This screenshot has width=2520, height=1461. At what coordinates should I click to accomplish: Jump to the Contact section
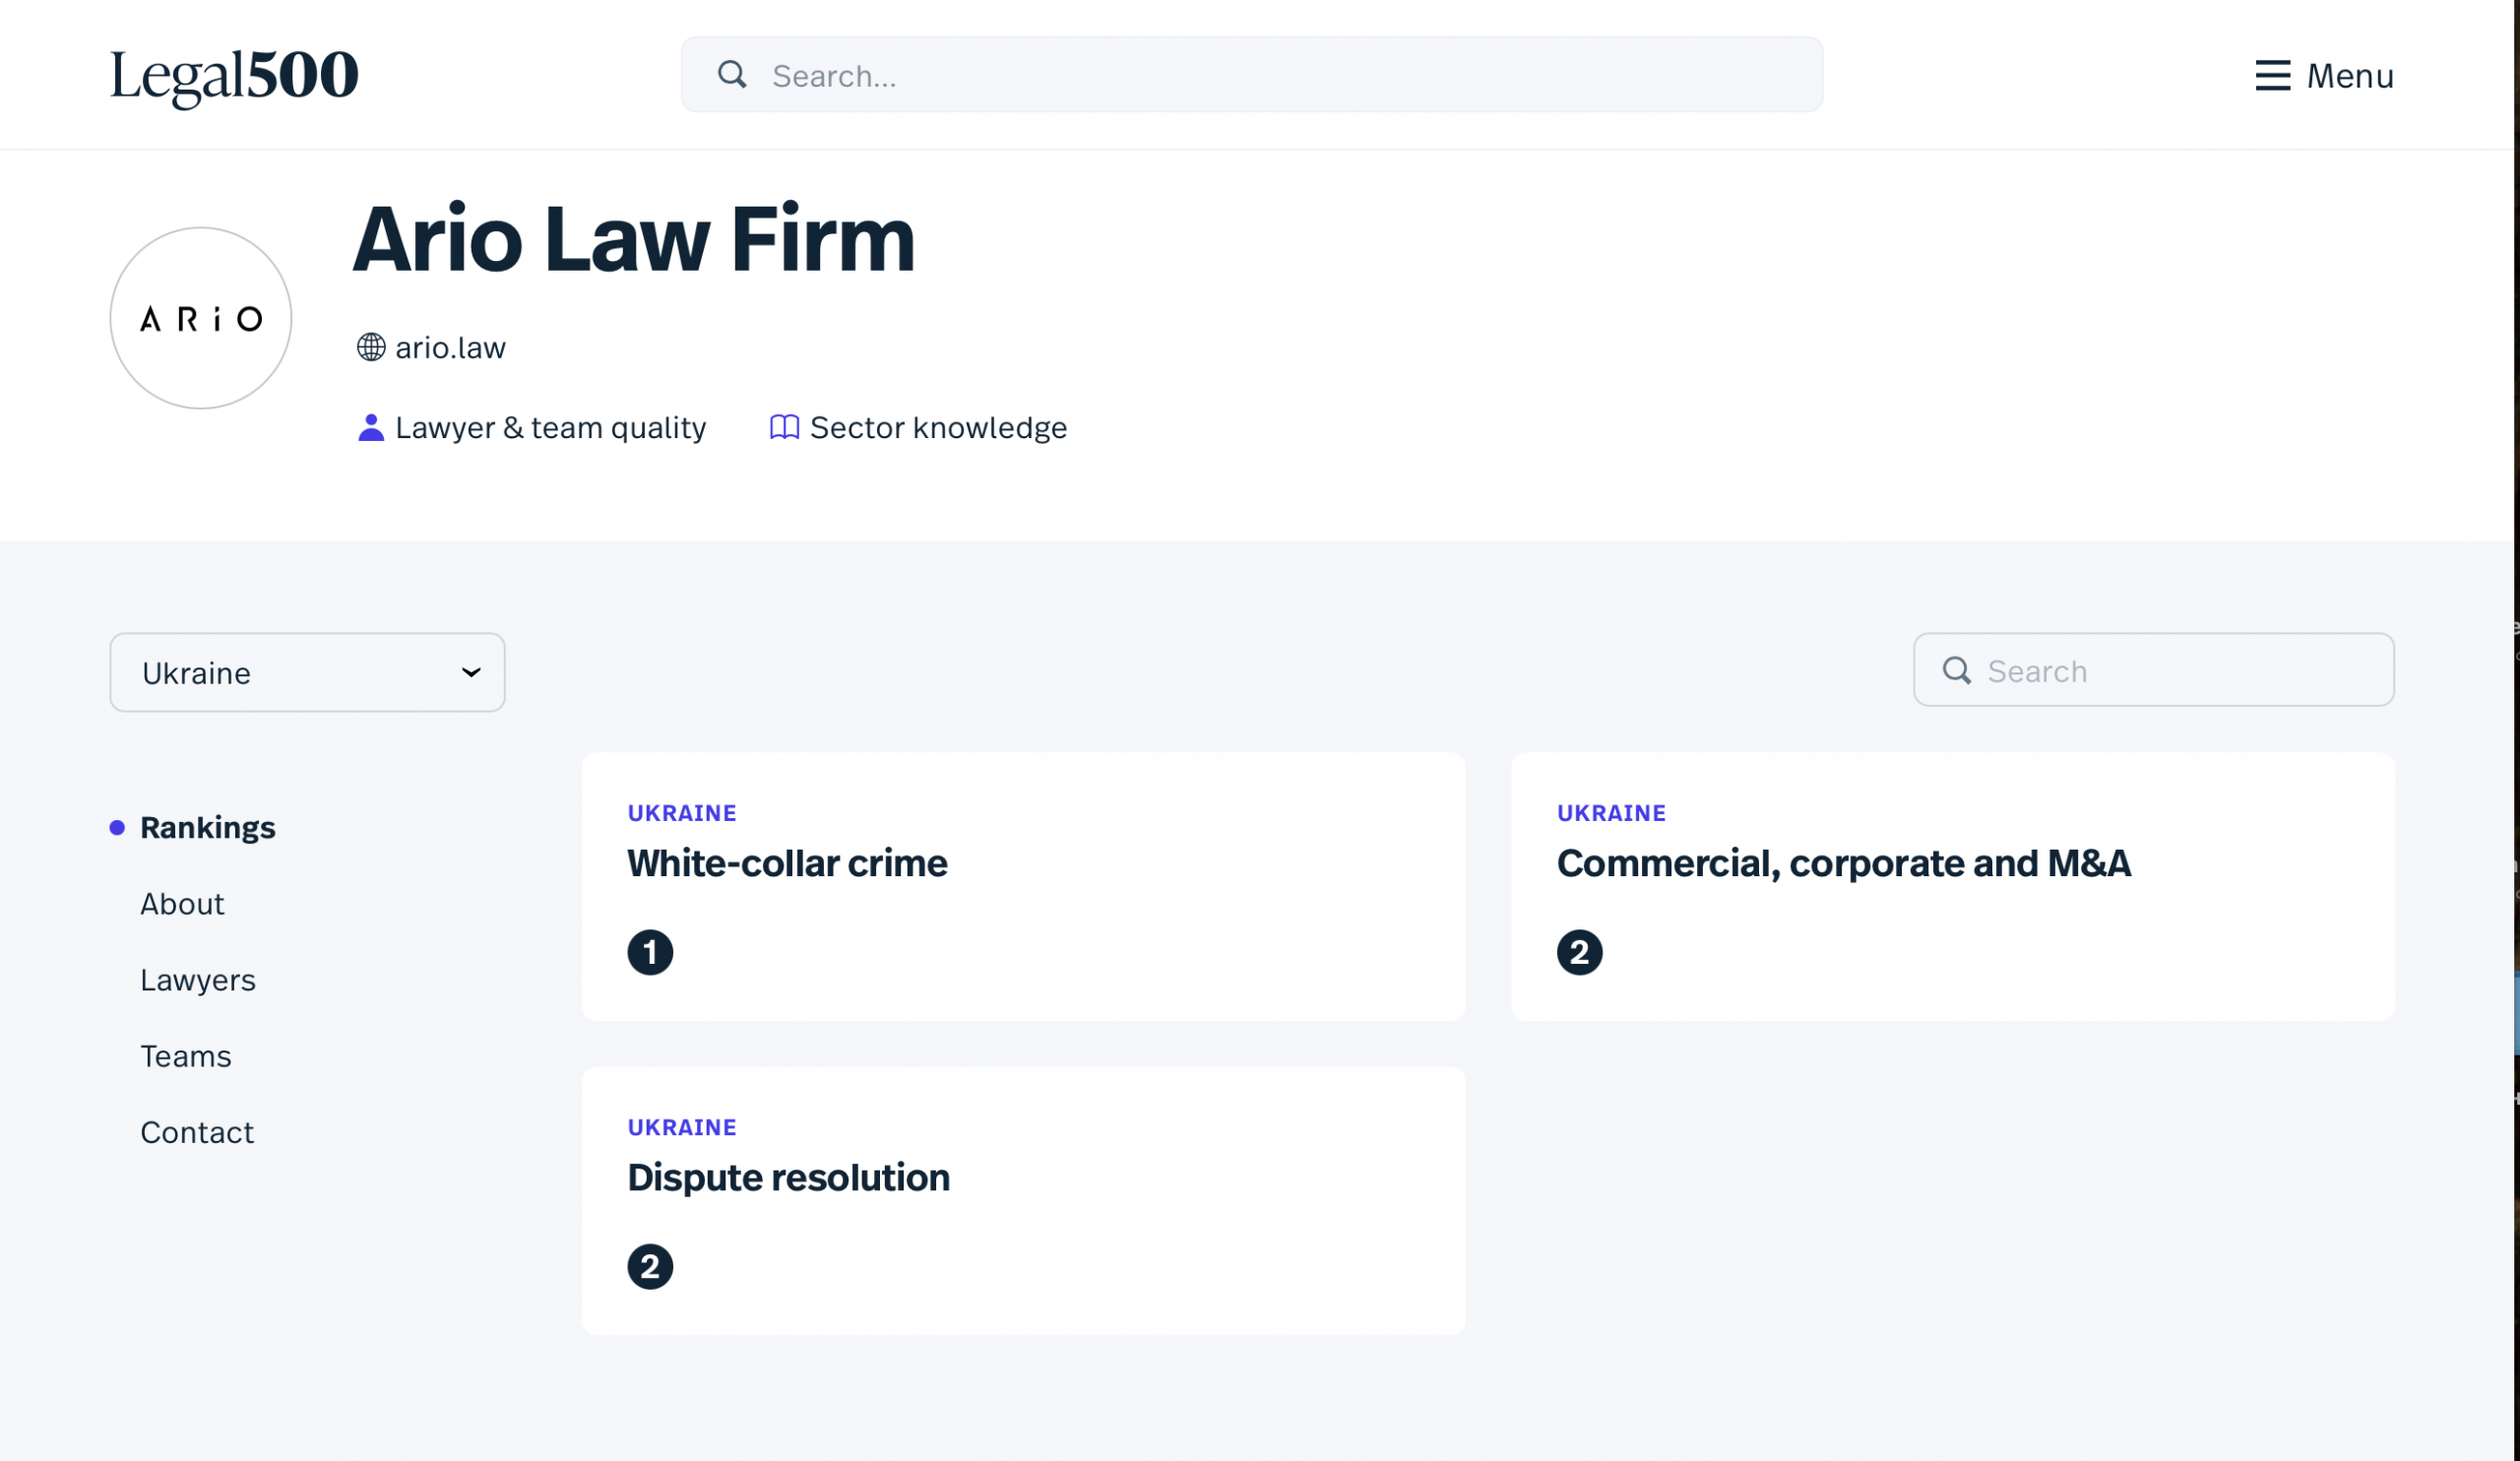[x=197, y=1132]
